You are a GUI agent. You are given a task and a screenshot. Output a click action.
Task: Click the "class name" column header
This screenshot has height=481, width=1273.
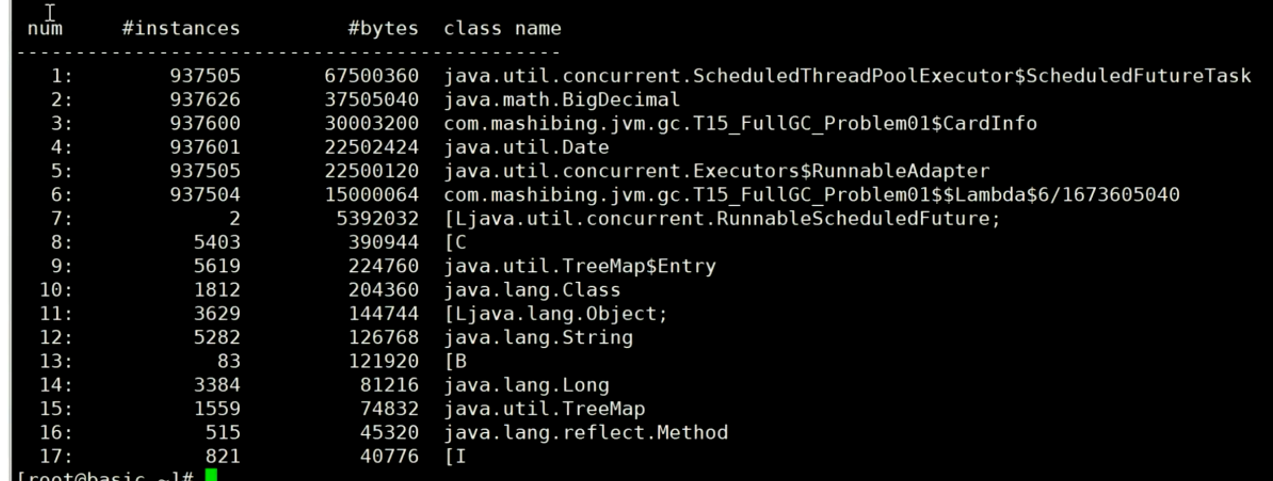(502, 29)
